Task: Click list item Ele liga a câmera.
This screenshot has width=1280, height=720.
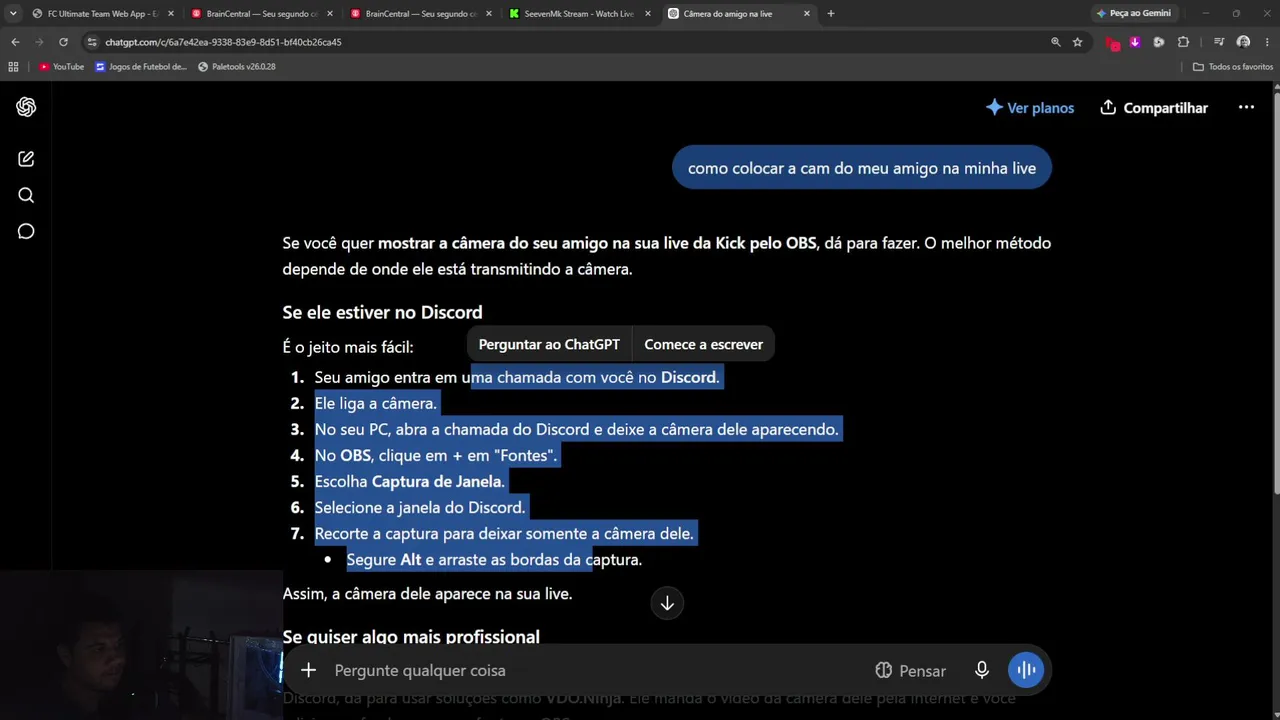Action: (x=376, y=403)
